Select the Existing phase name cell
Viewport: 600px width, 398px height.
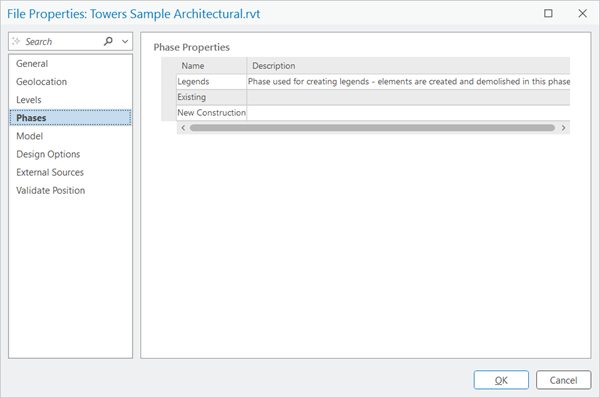[212, 97]
